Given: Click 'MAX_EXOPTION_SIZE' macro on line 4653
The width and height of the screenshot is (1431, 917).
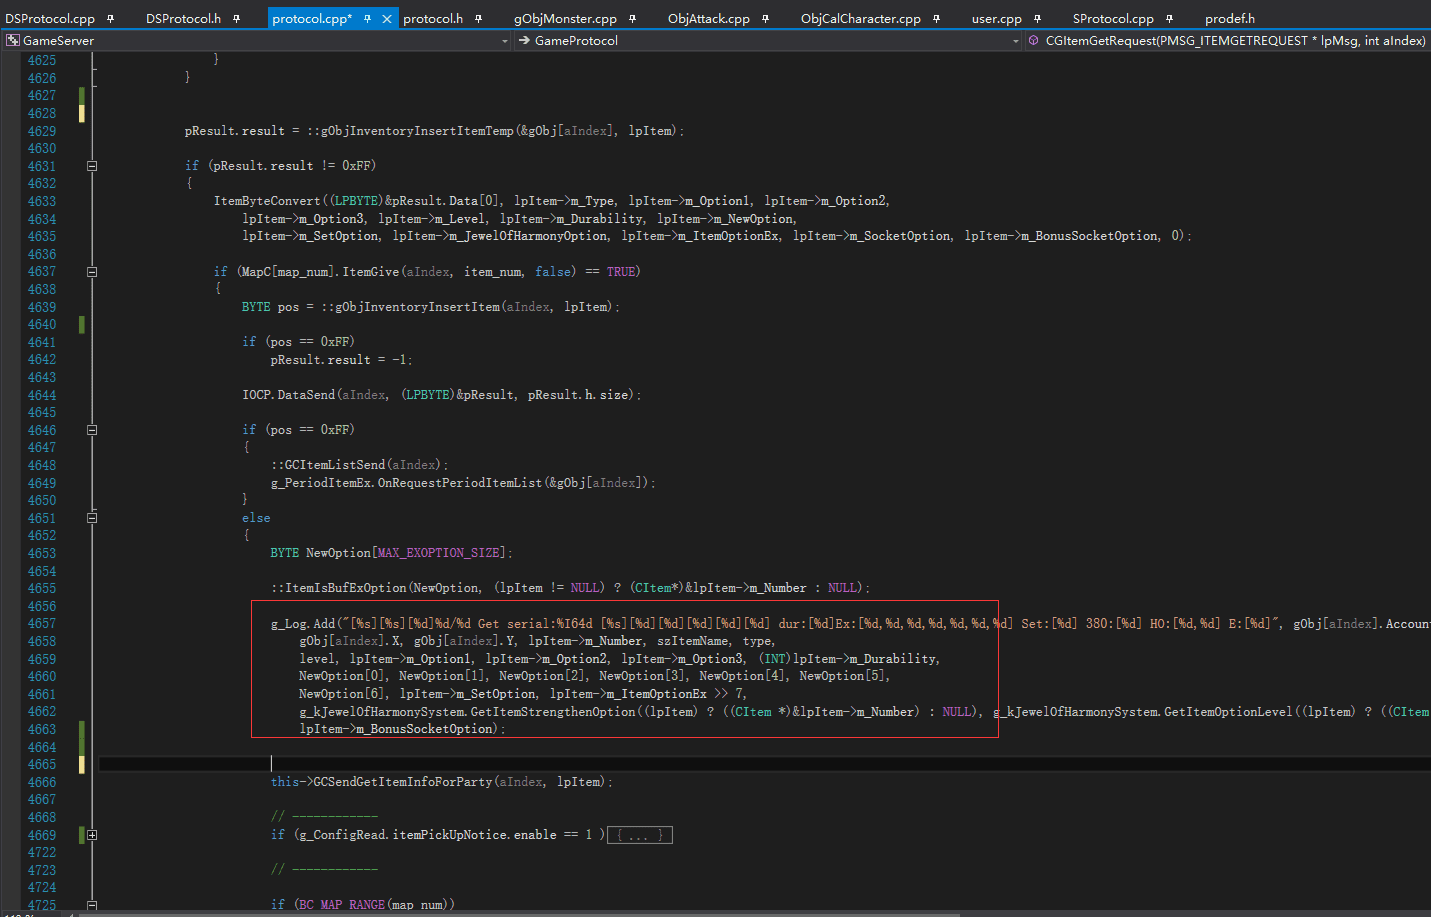Looking at the screenshot, I should (x=439, y=553).
